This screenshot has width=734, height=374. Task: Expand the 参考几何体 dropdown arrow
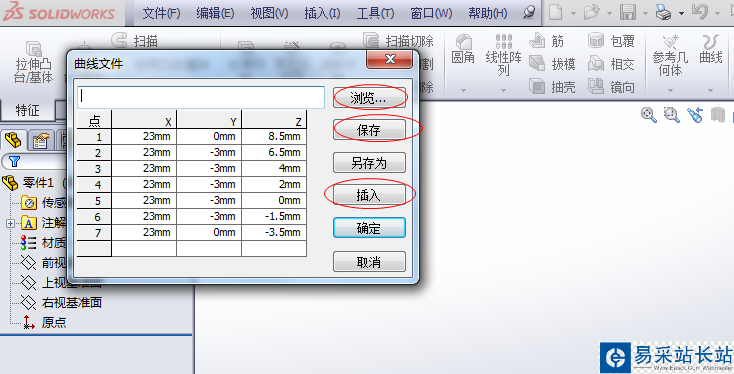[x=670, y=90]
